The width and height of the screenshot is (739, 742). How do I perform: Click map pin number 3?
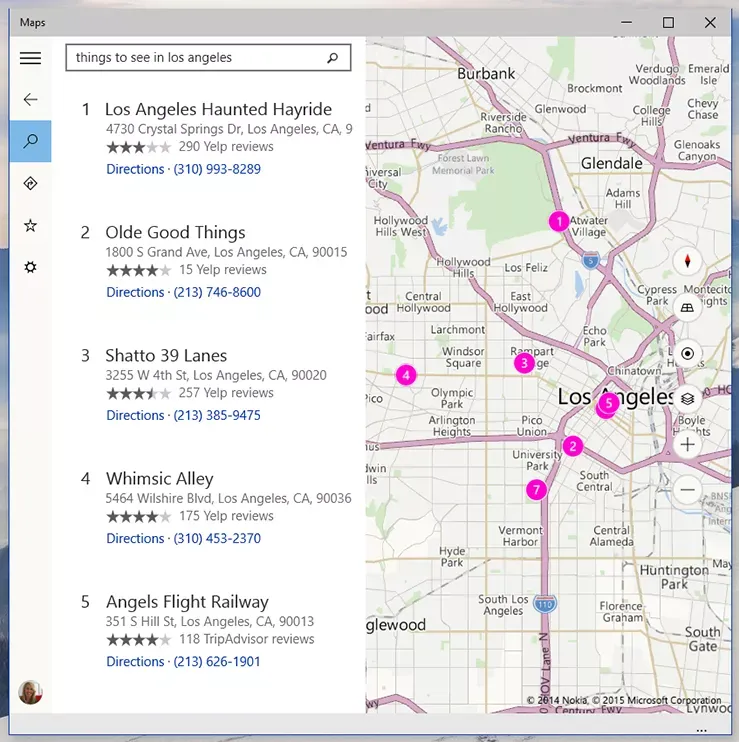tap(524, 363)
